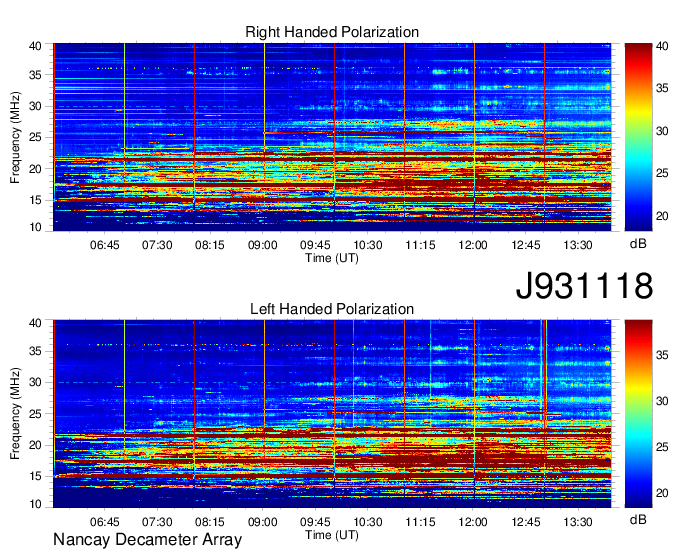This screenshot has width=680, height=552.
Task: Click the dB label beneath Right Handed colorbar
Action: pyautogui.click(x=638, y=244)
